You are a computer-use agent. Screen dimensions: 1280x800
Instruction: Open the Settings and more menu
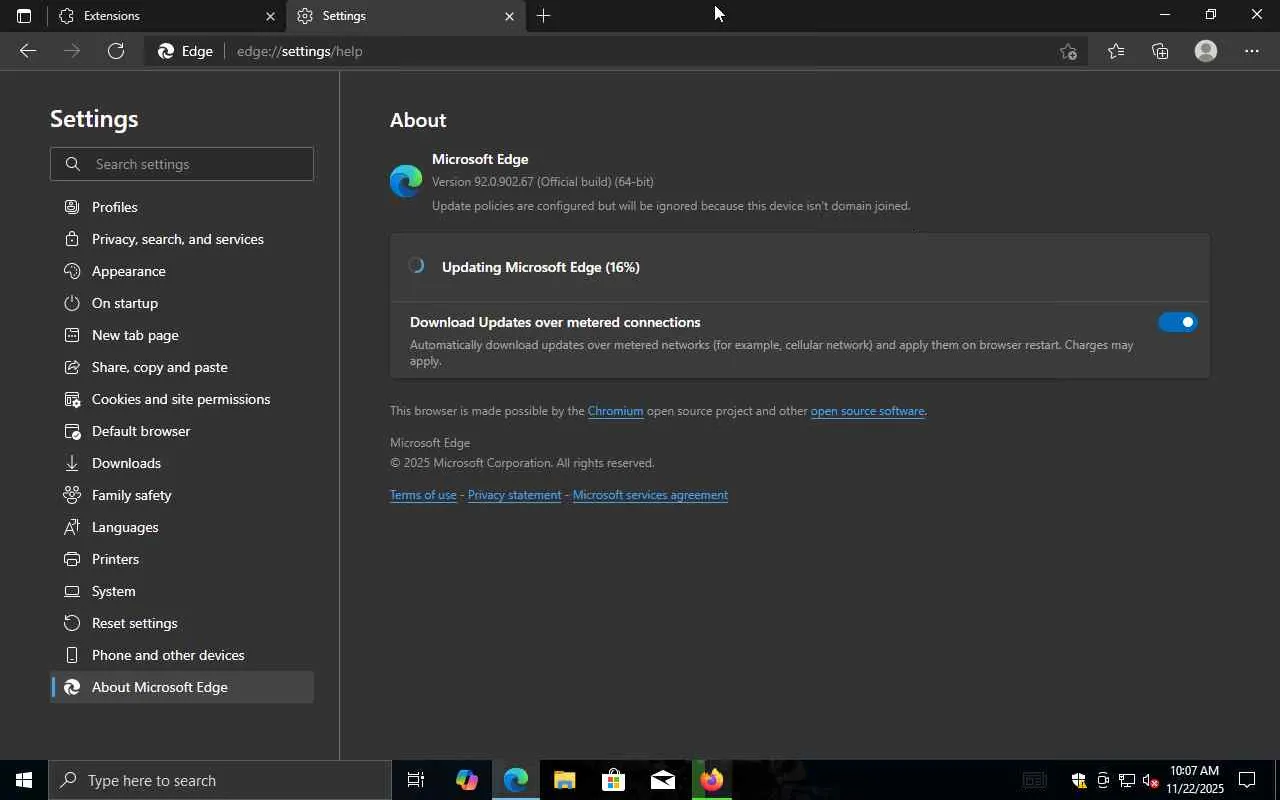[1252, 51]
